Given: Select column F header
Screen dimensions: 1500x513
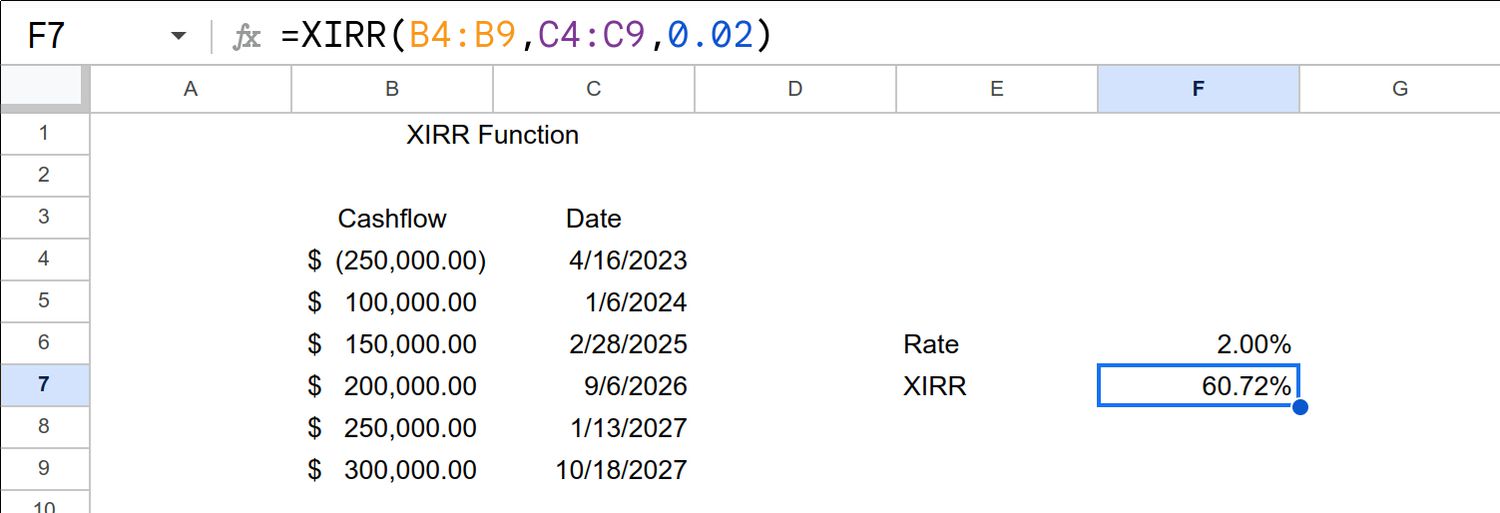Looking at the screenshot, I should pyautogui.click(x=1198, y=89).
